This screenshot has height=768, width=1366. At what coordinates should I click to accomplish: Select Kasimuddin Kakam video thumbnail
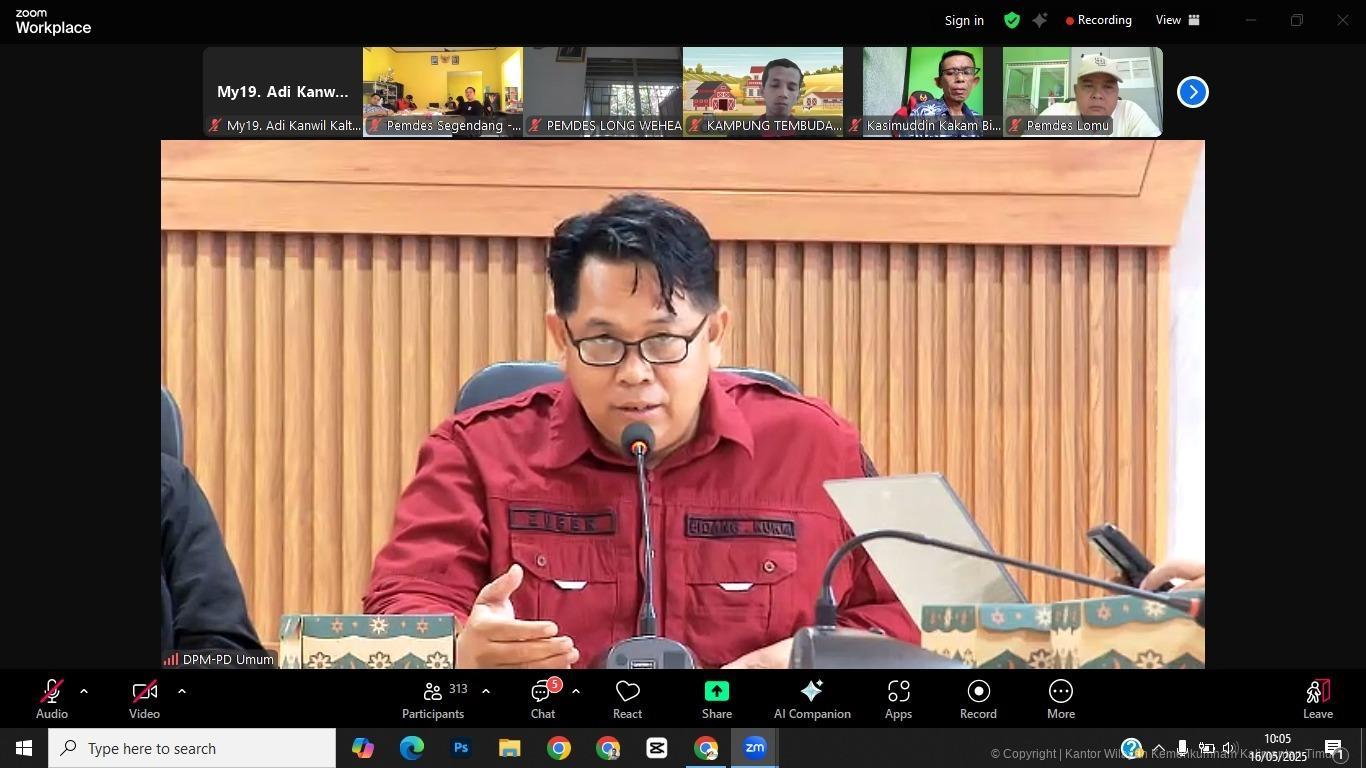click(923, 92)
